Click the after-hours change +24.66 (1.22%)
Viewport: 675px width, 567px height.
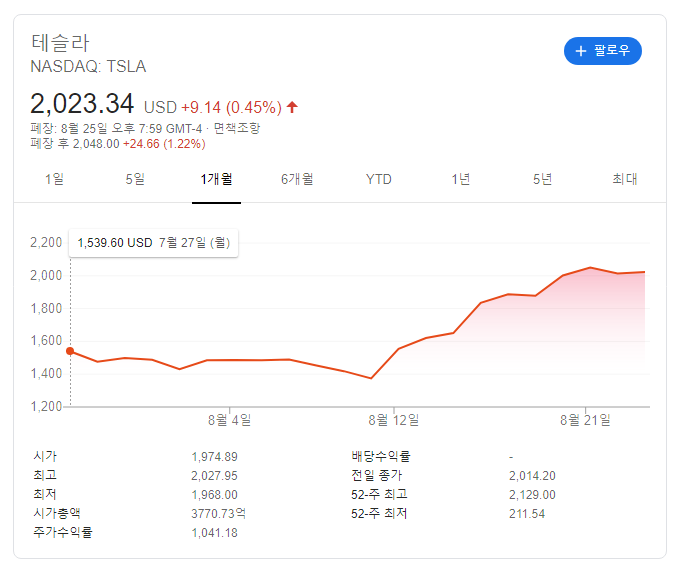(x=164, y=144)
